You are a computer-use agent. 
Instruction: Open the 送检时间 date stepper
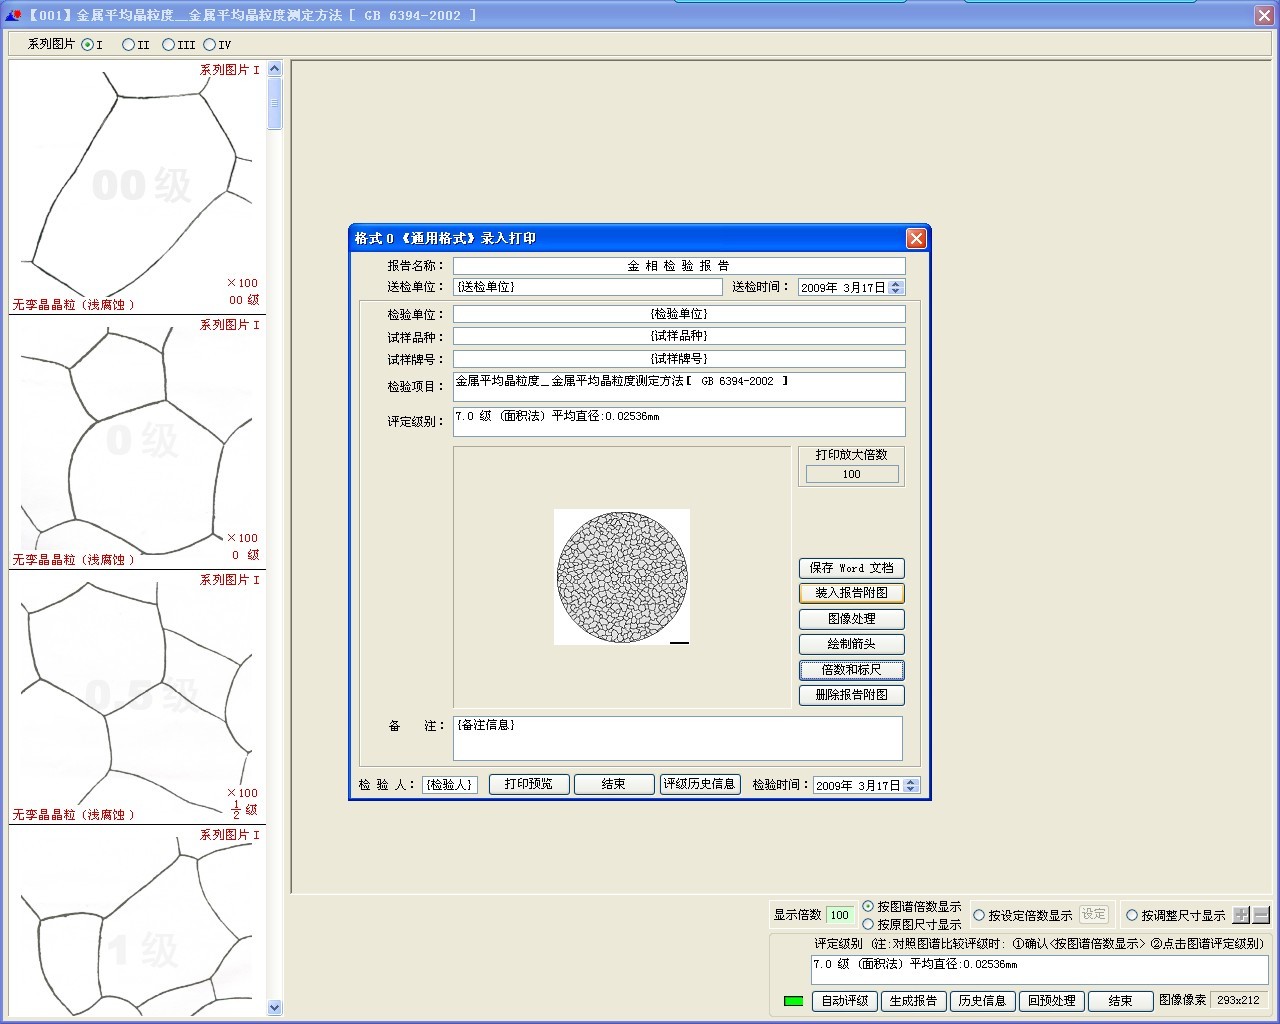pyautogui.click(x=896, y=287)
